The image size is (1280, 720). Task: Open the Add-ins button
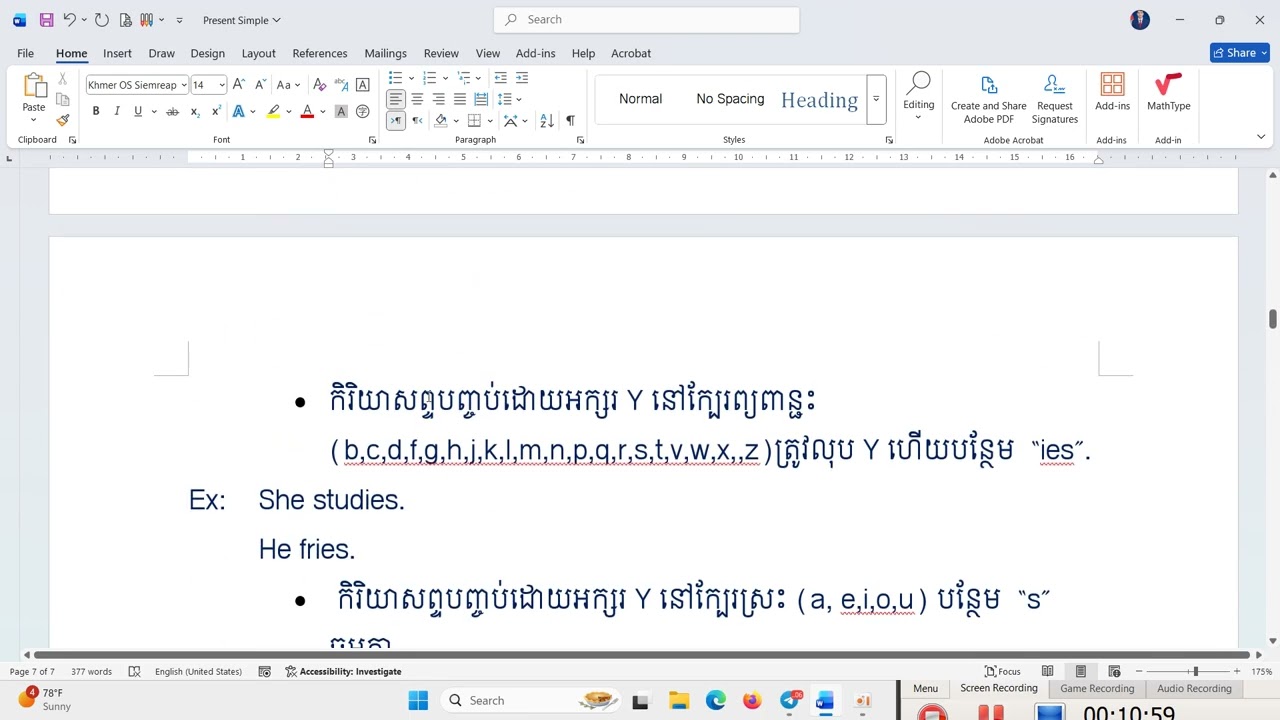(1112, 93)
